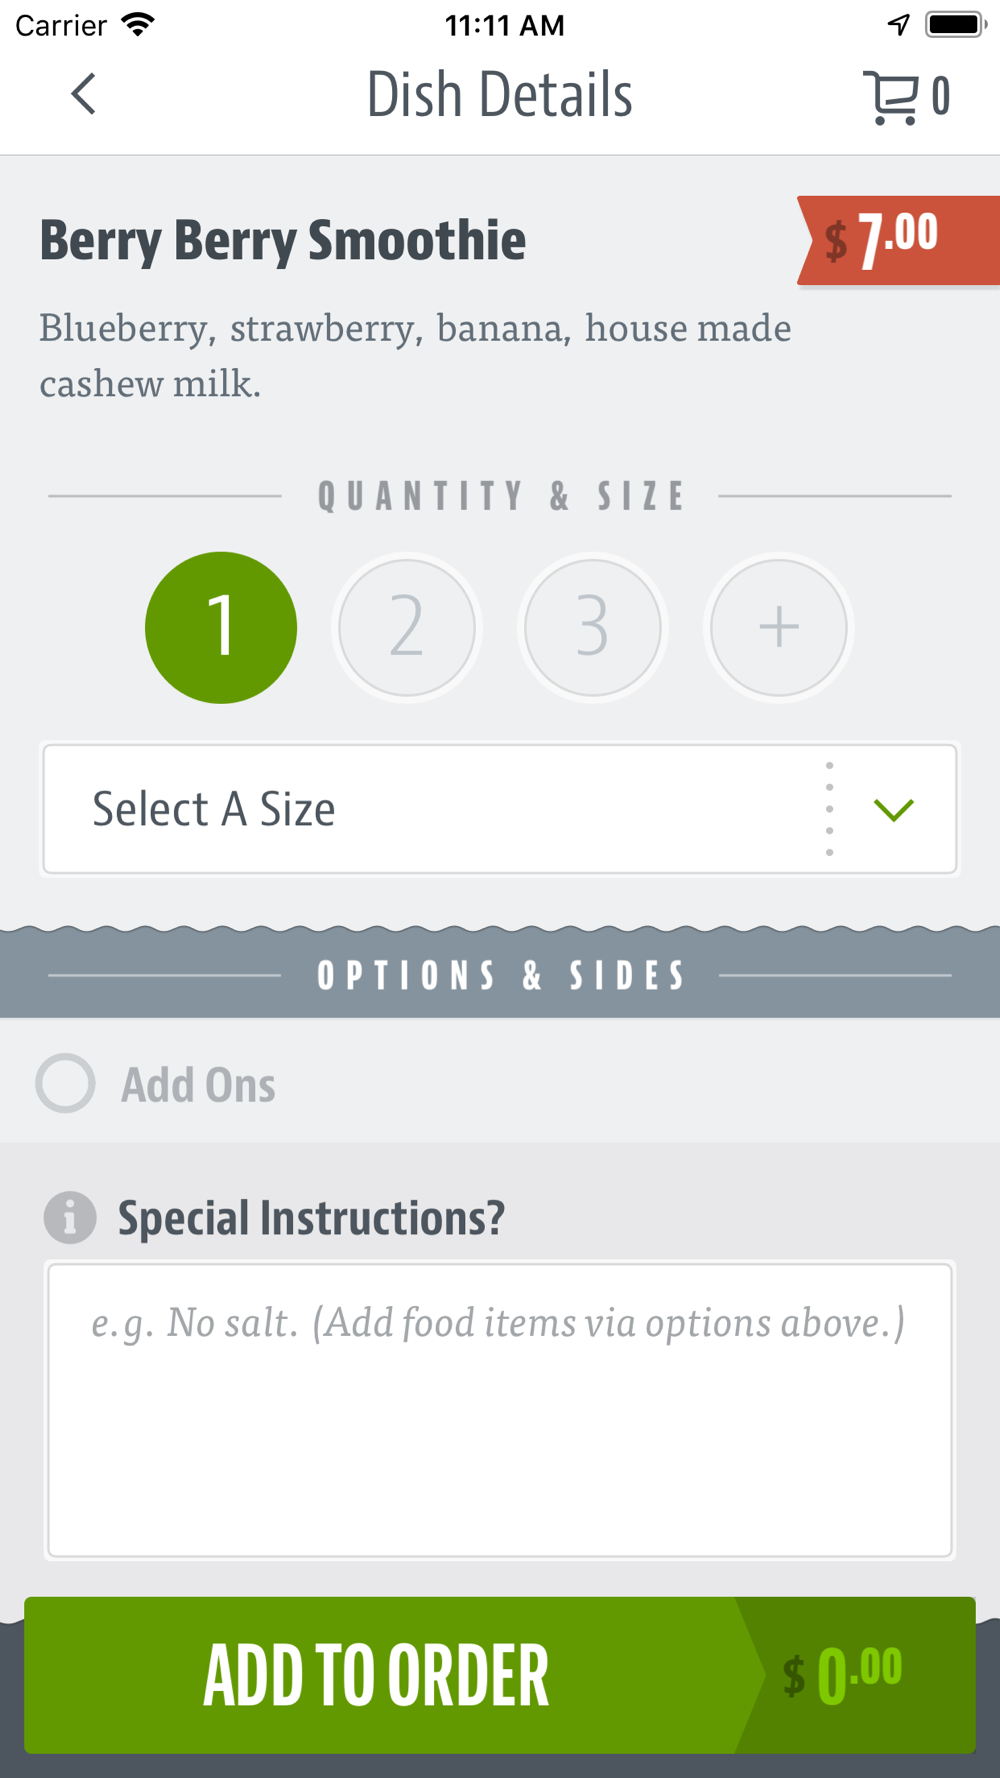The image size is (1000, 1778).
Task: Select quantity 3 circle
Action: (x=593, y=627)
